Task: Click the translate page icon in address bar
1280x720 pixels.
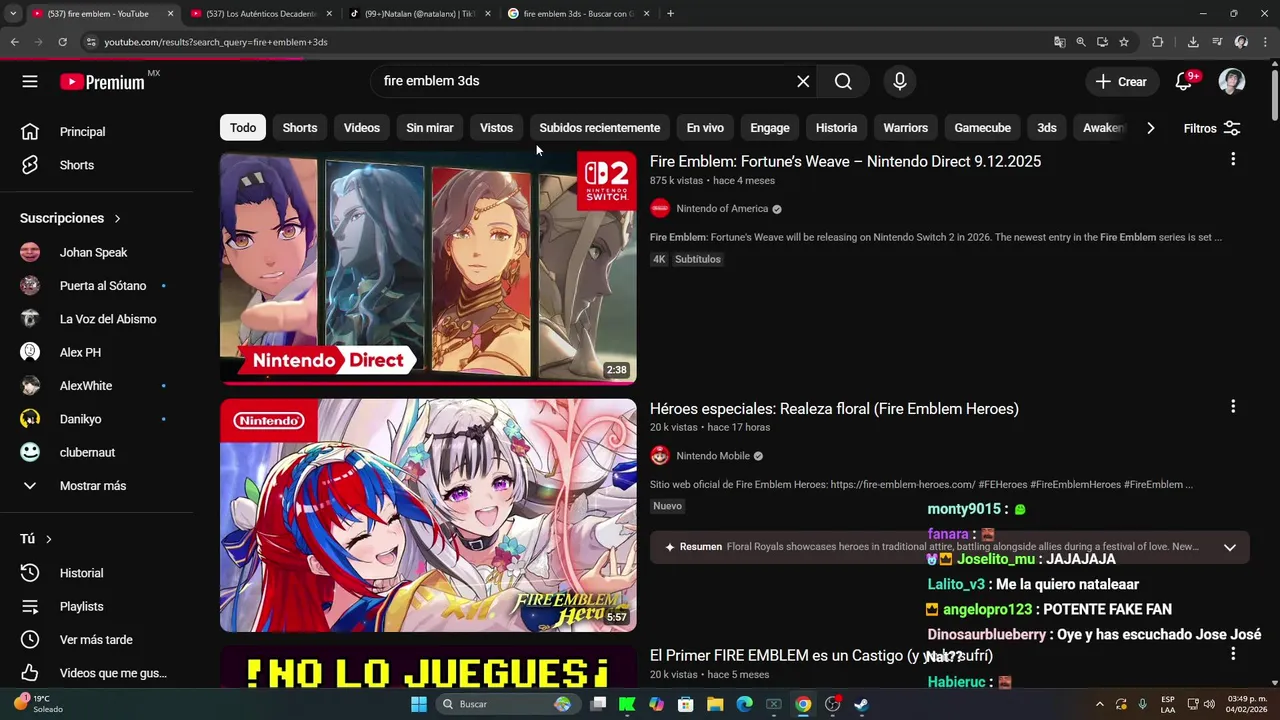Action: pyautogui.click(x=1060, y=42)
